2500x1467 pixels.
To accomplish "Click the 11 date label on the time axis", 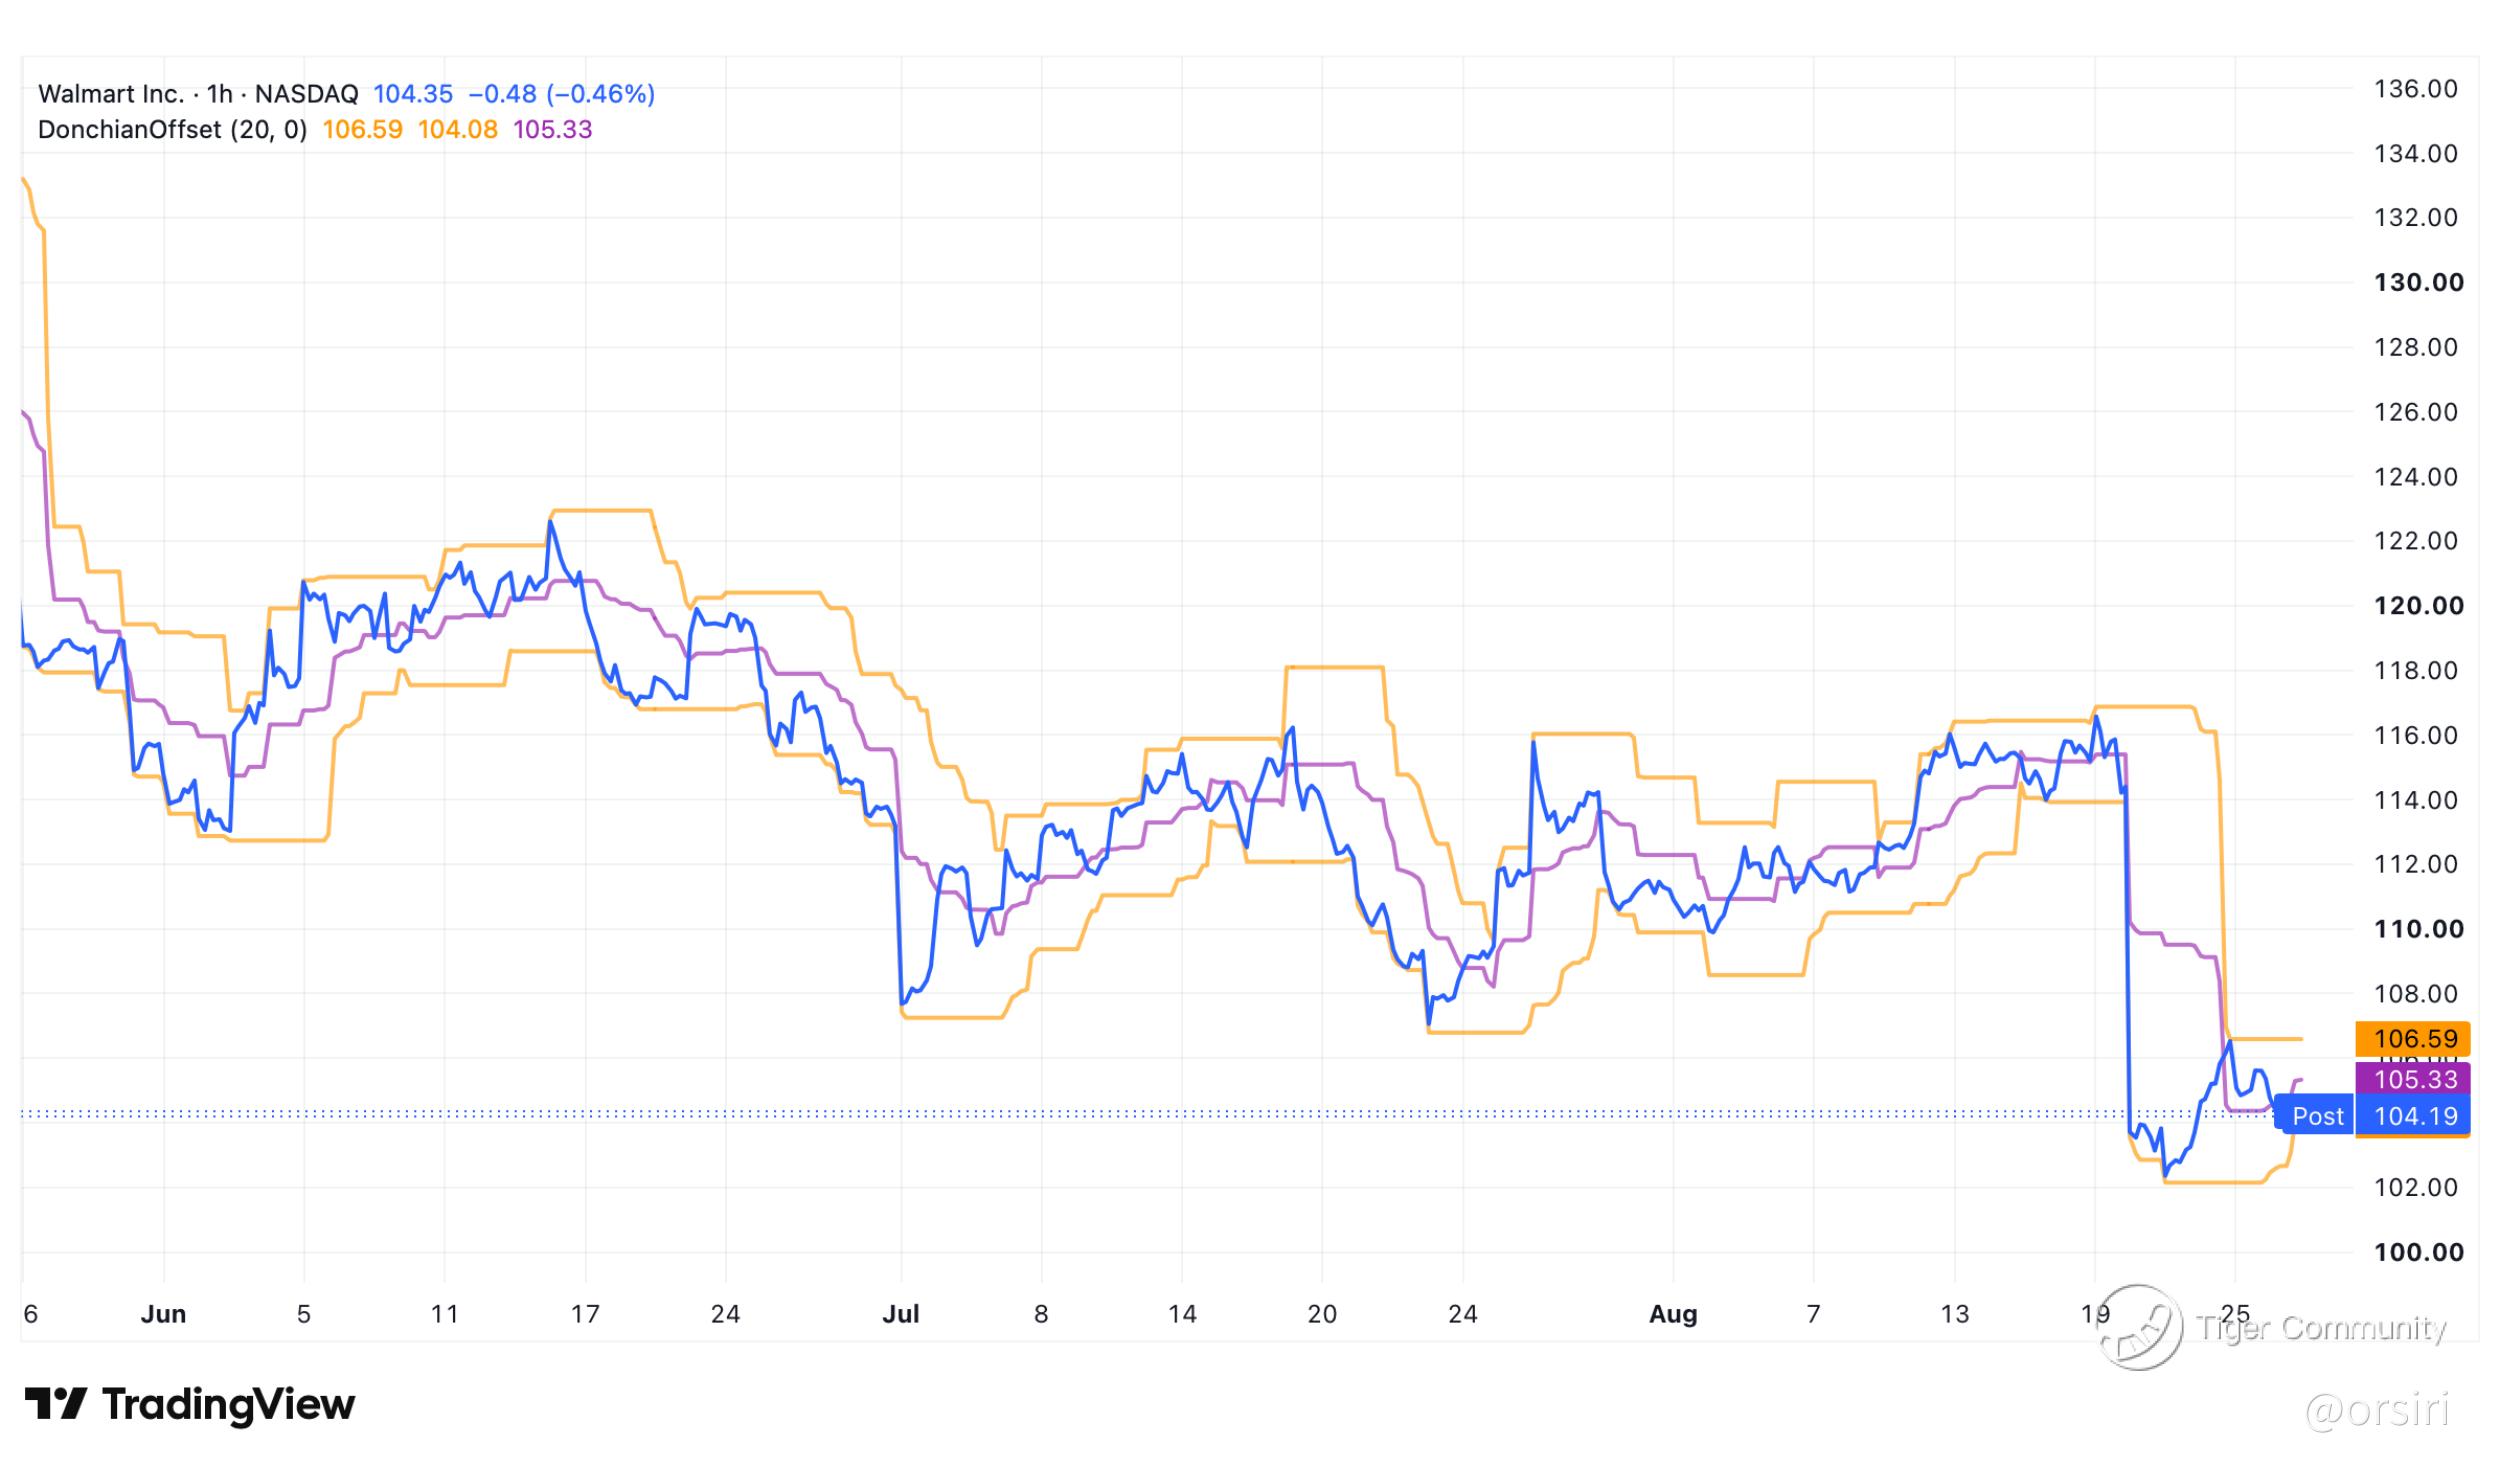I will click(444, 1314).
